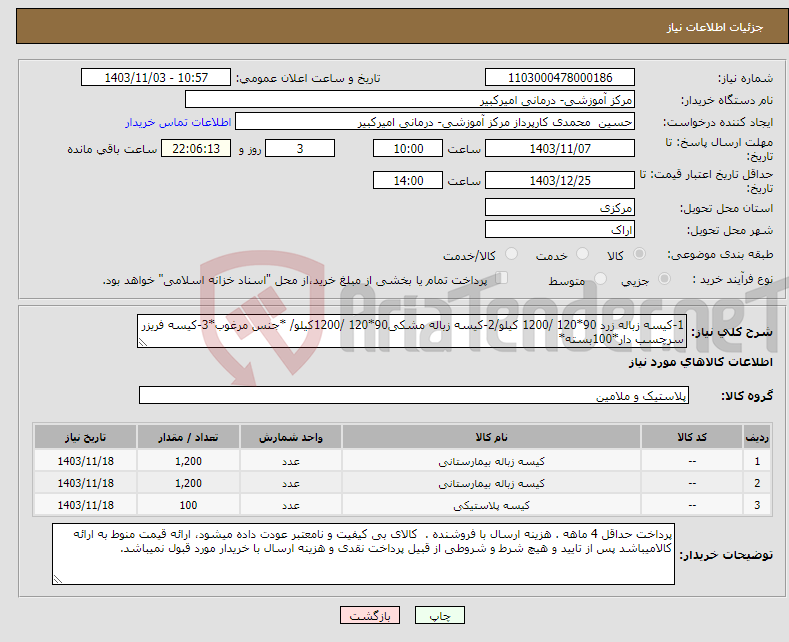Viewport: 789px width, 642px height.
Task: Click the buyer notes text area
Action: [x=363, y=554]
